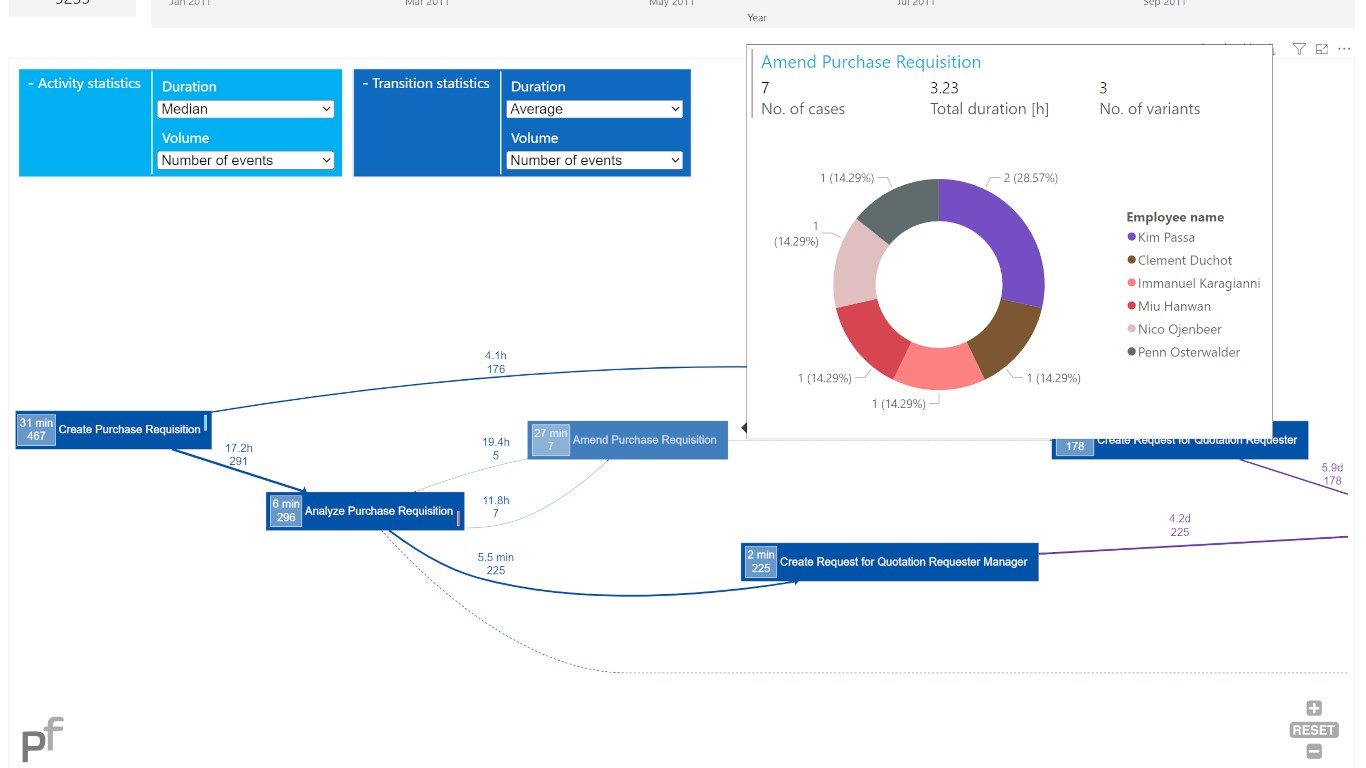Collapse the Activity statistics panel
The height and width of the screenshot is (768, 1366).
84,84
